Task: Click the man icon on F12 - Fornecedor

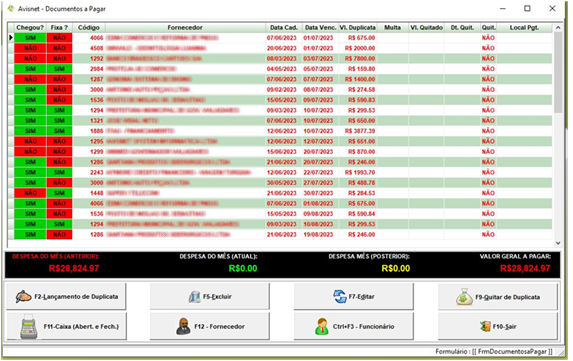Action: coord(183,326)
